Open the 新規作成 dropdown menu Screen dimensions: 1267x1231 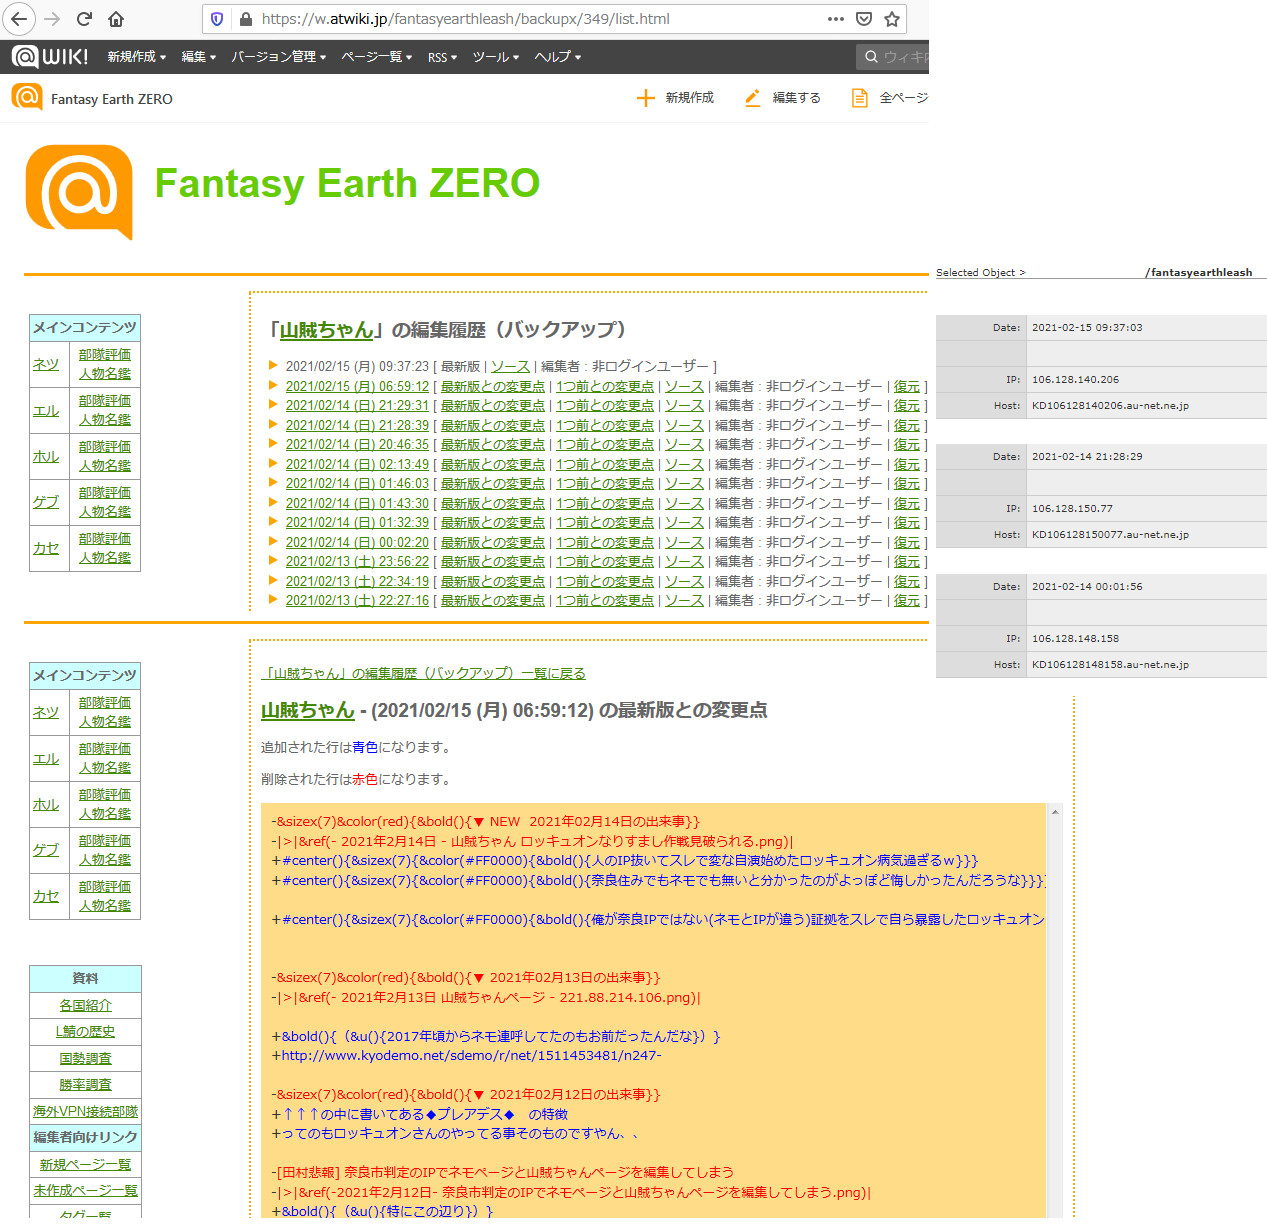tap(137, 57)
